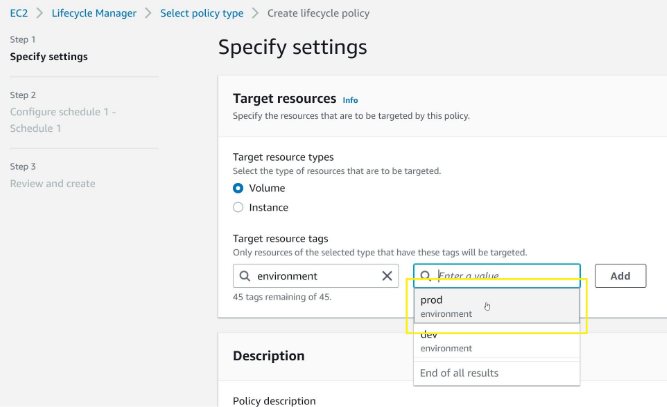The width and height of the screenshot is (667, 407).
Task: Click the chevron before Create lifecycle policy
Action: pos(256,13)
